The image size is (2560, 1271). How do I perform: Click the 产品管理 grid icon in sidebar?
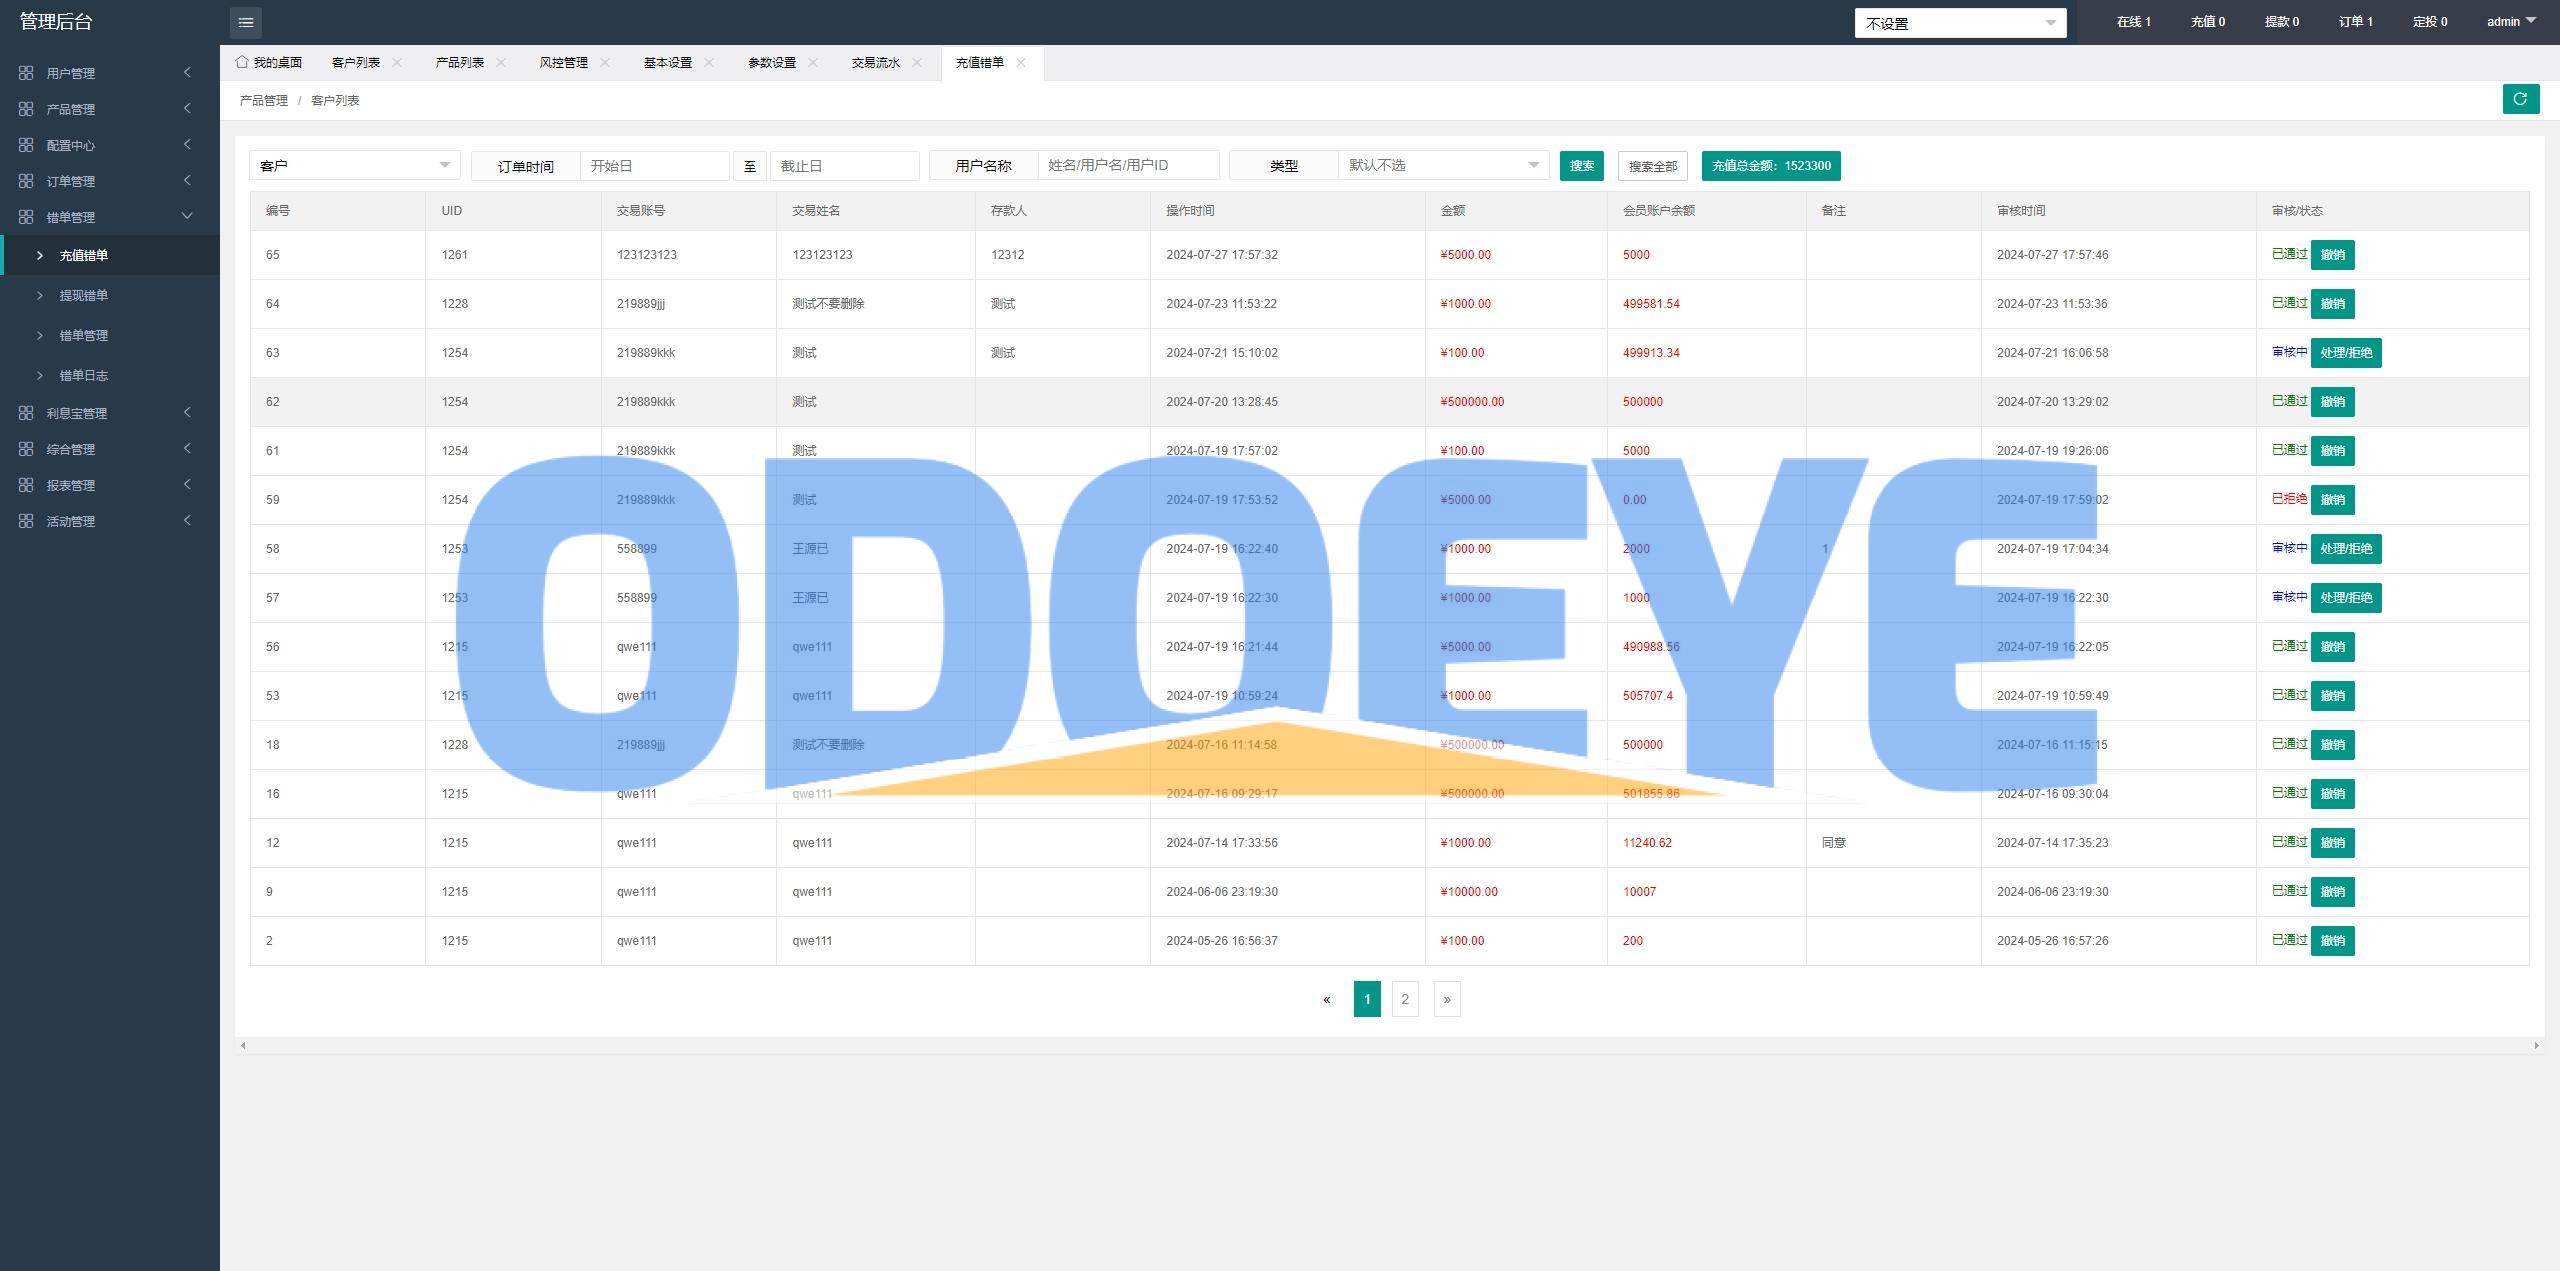pos(26,109)
